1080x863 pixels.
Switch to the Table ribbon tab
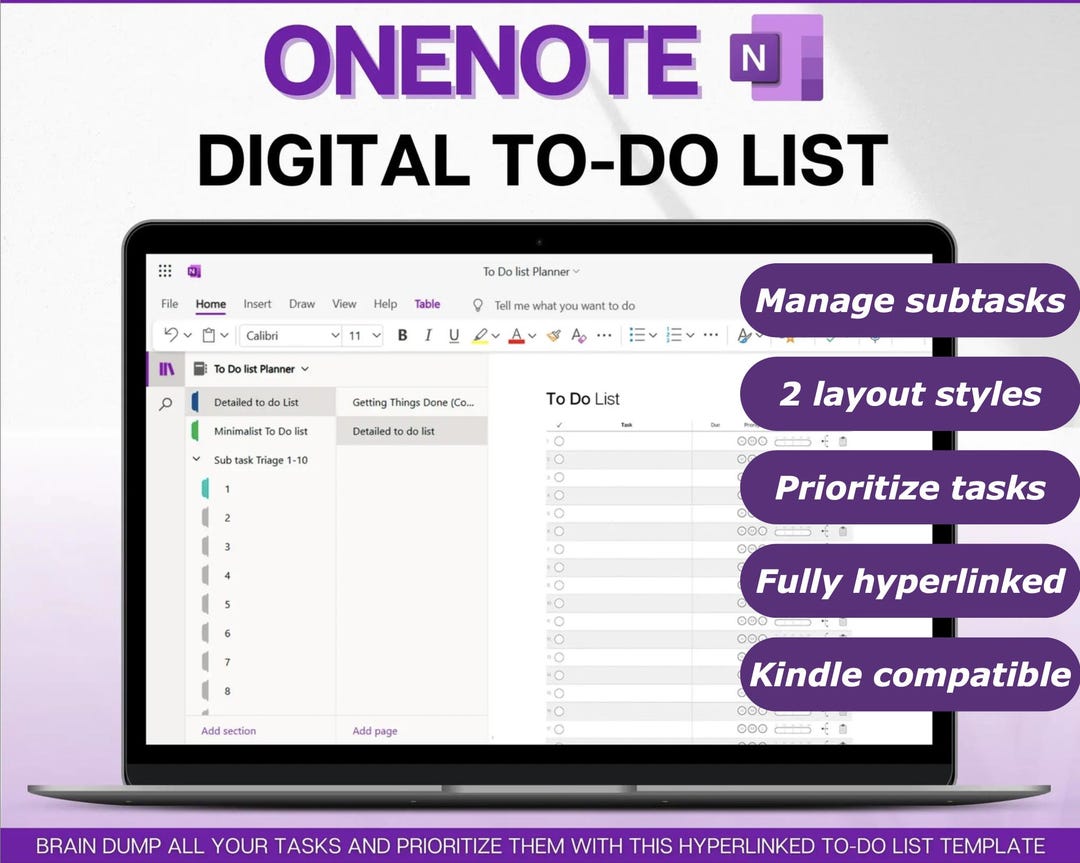click(x=428, y=303)
